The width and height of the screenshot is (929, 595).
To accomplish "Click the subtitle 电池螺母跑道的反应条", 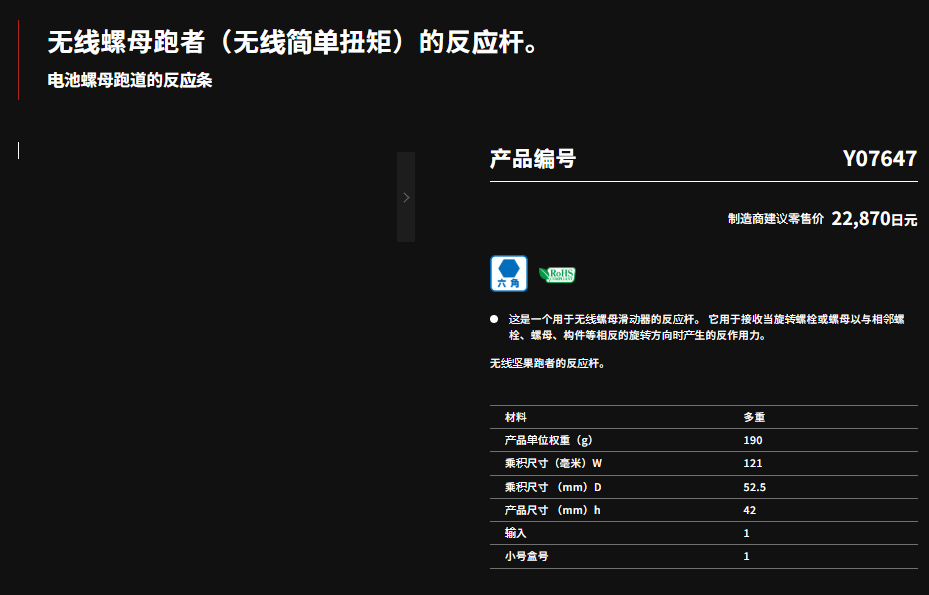I will coord(130,81).
